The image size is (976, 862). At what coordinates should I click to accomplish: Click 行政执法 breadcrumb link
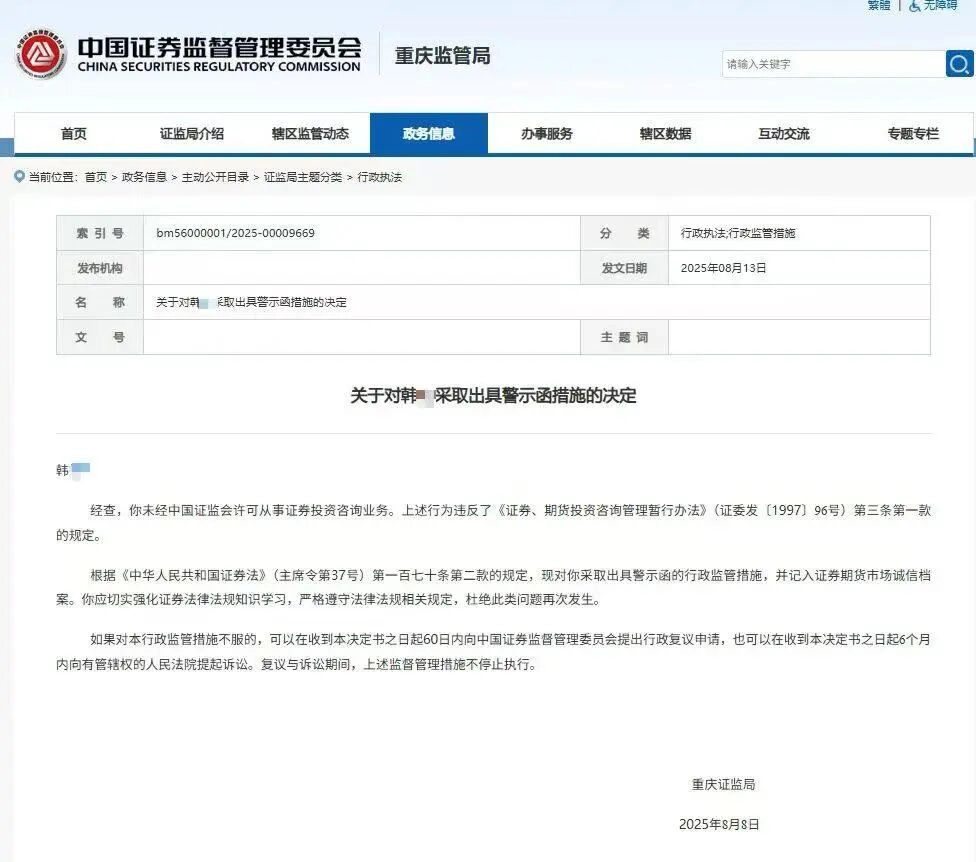380,177
